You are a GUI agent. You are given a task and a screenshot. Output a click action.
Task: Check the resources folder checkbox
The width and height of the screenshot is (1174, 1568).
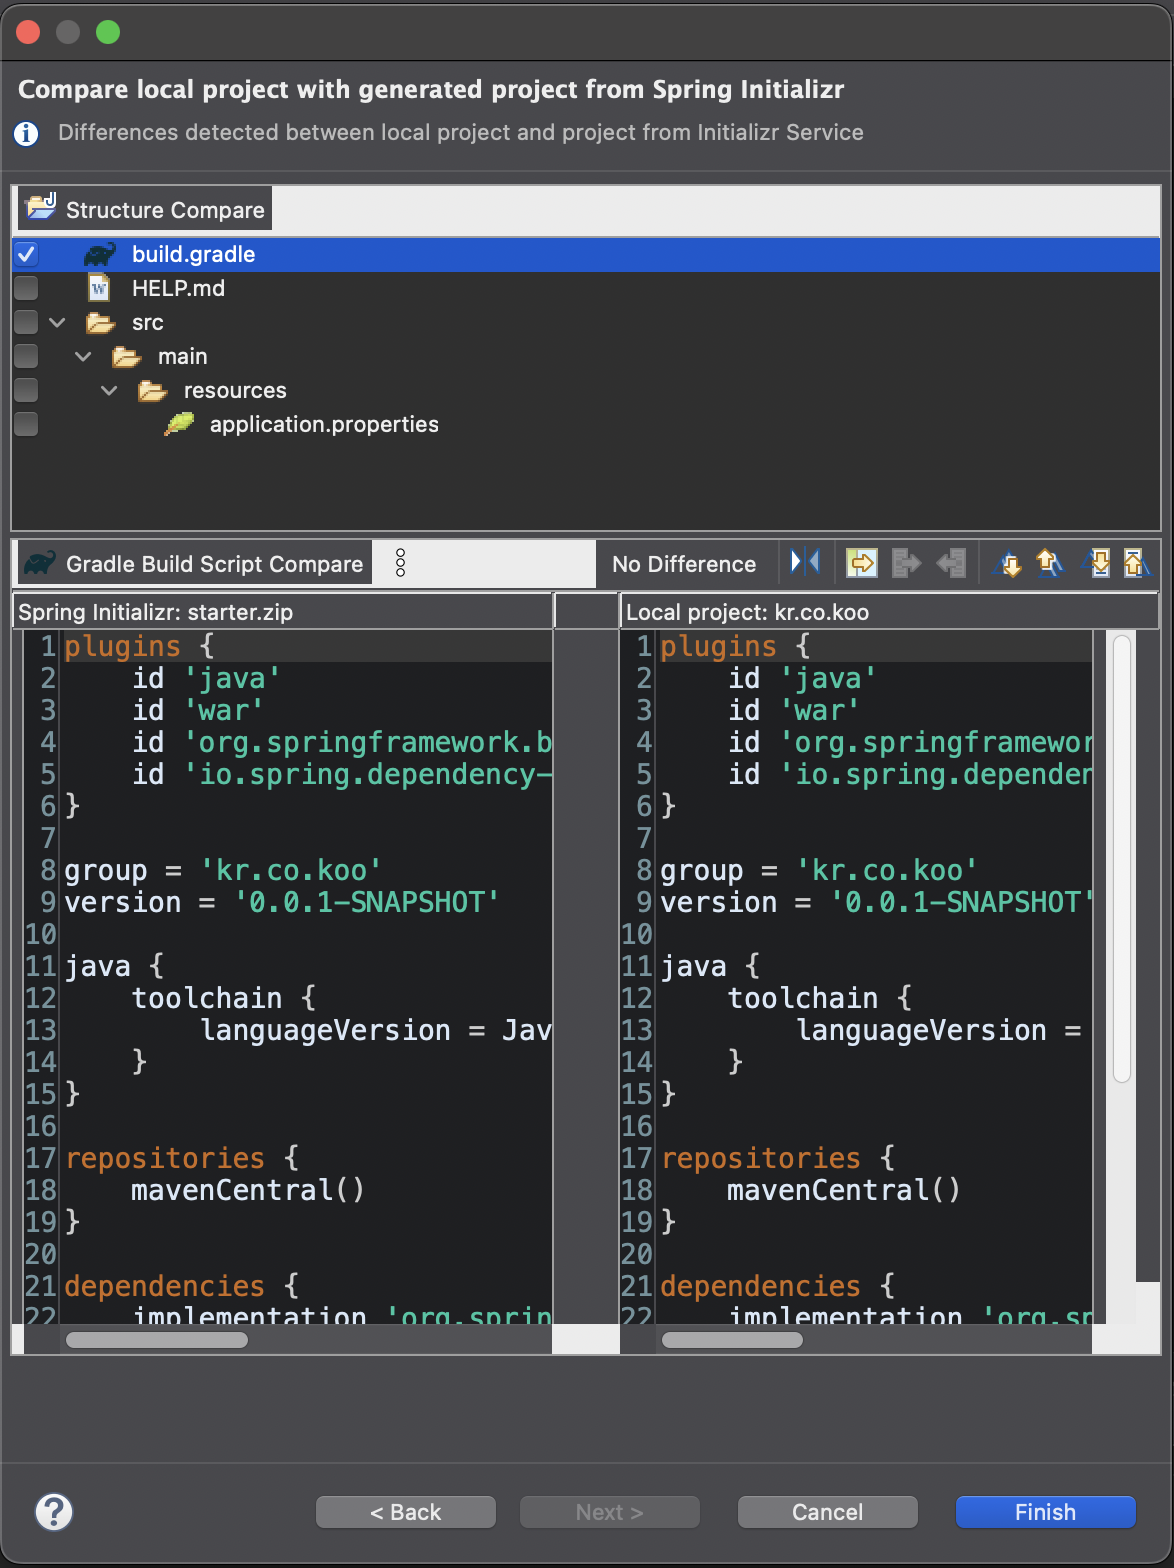pyautogui.click(x=26, y=390)
